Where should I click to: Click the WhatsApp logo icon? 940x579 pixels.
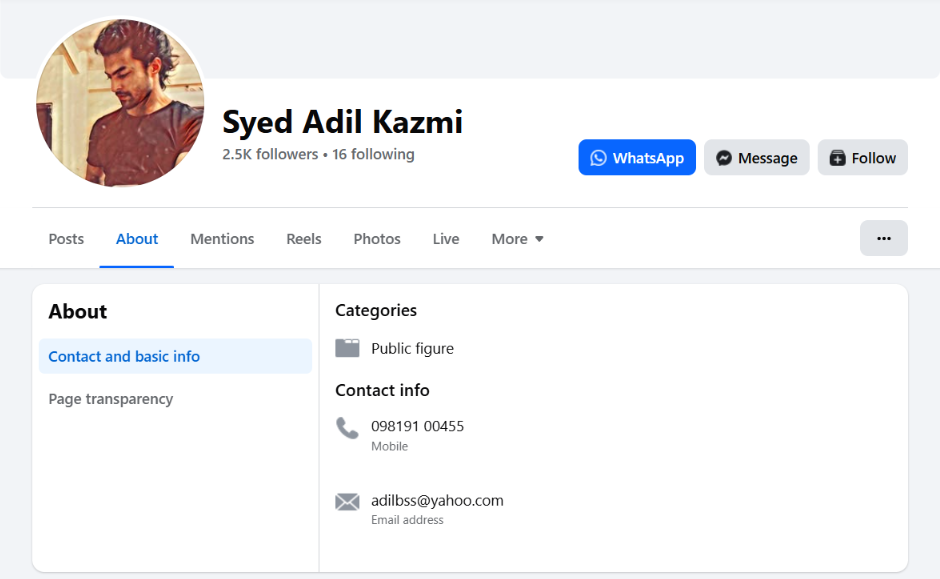[x=598, y=158]
